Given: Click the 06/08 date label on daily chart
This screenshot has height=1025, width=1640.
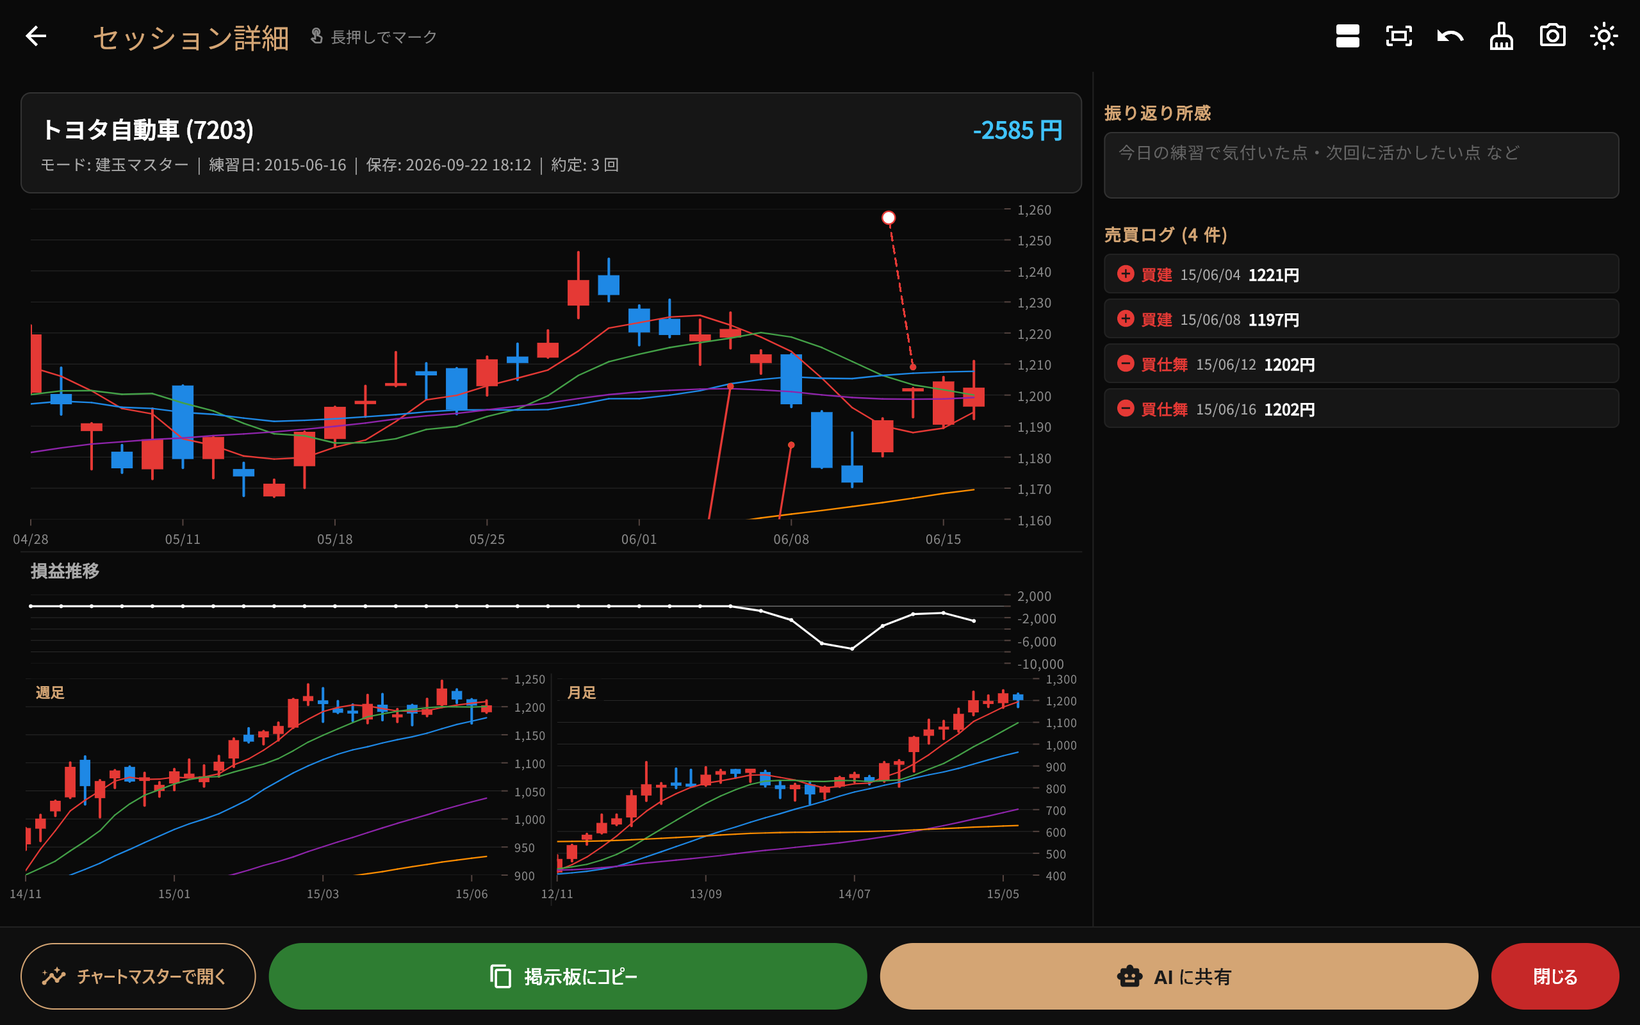Looking at the screenshot, I should [791, 539].
